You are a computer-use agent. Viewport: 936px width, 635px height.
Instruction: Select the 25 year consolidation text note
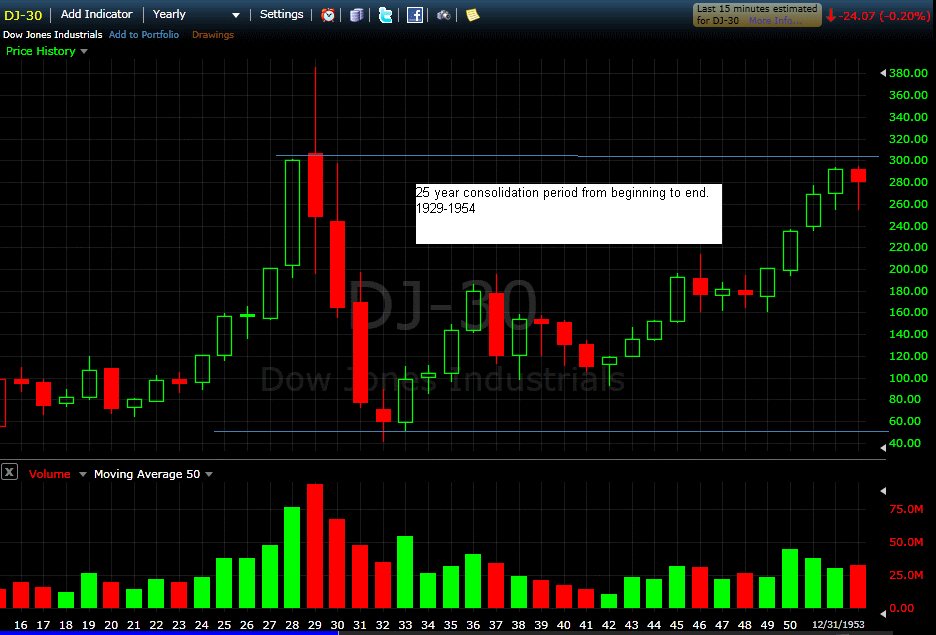click(x=568, y=214)
